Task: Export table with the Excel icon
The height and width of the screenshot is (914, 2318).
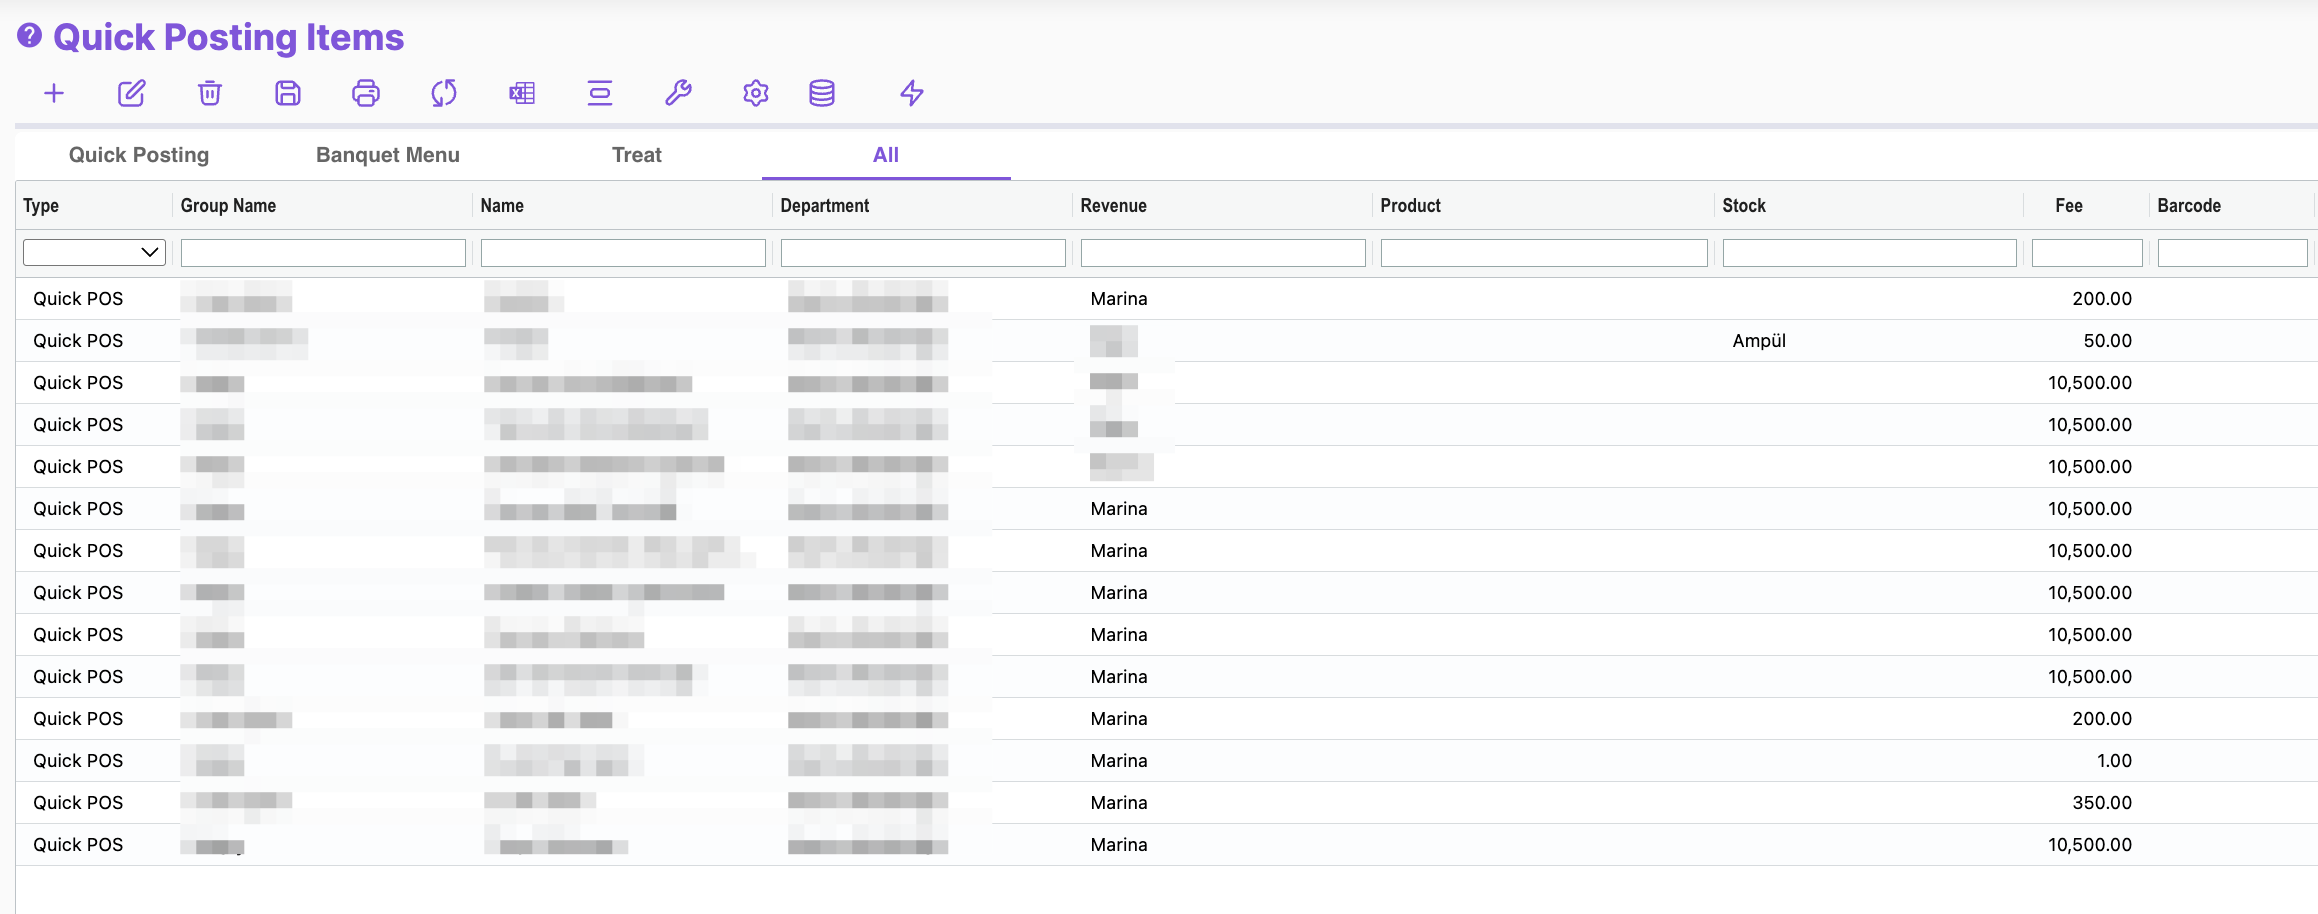Action: 522,94
